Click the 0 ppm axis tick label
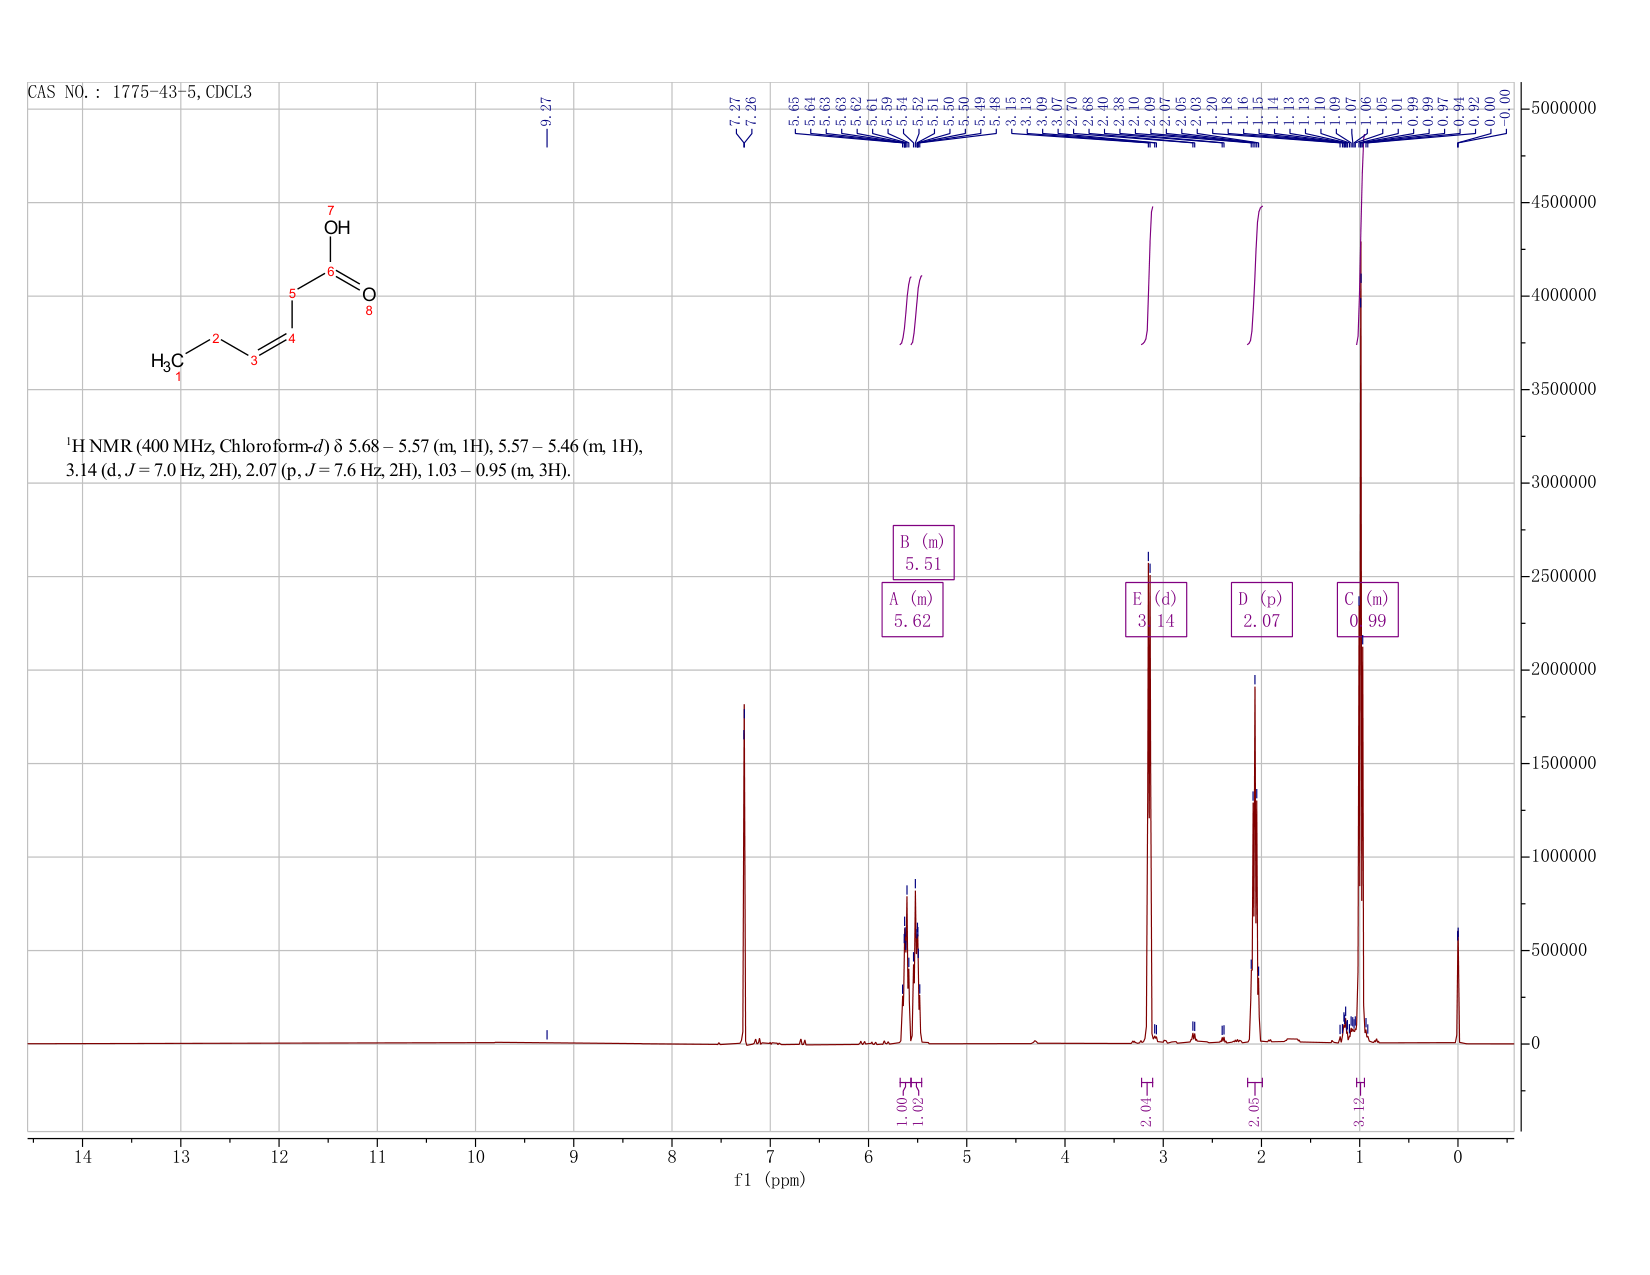The width and height of the screenshot is (1650, 1275). click(1458, 1157)
